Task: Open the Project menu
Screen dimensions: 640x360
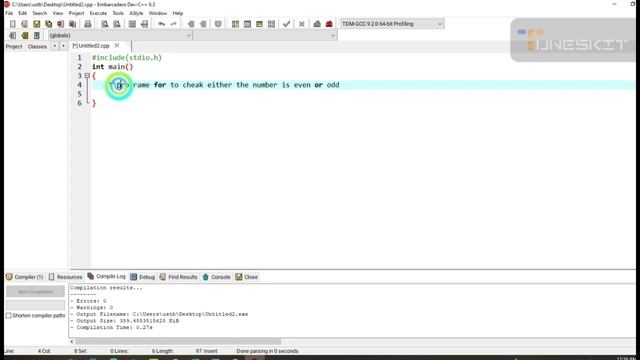Action: coord(76,13)
